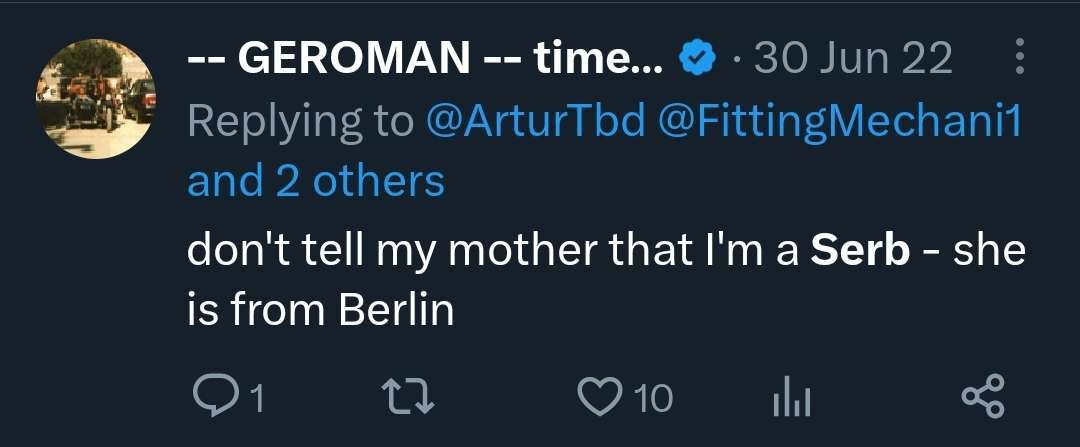The height and width of the screenshot is (447, 1080).
Task: Open the 30 Jun 22 timestamp link
Action: [x=853, y=61]
